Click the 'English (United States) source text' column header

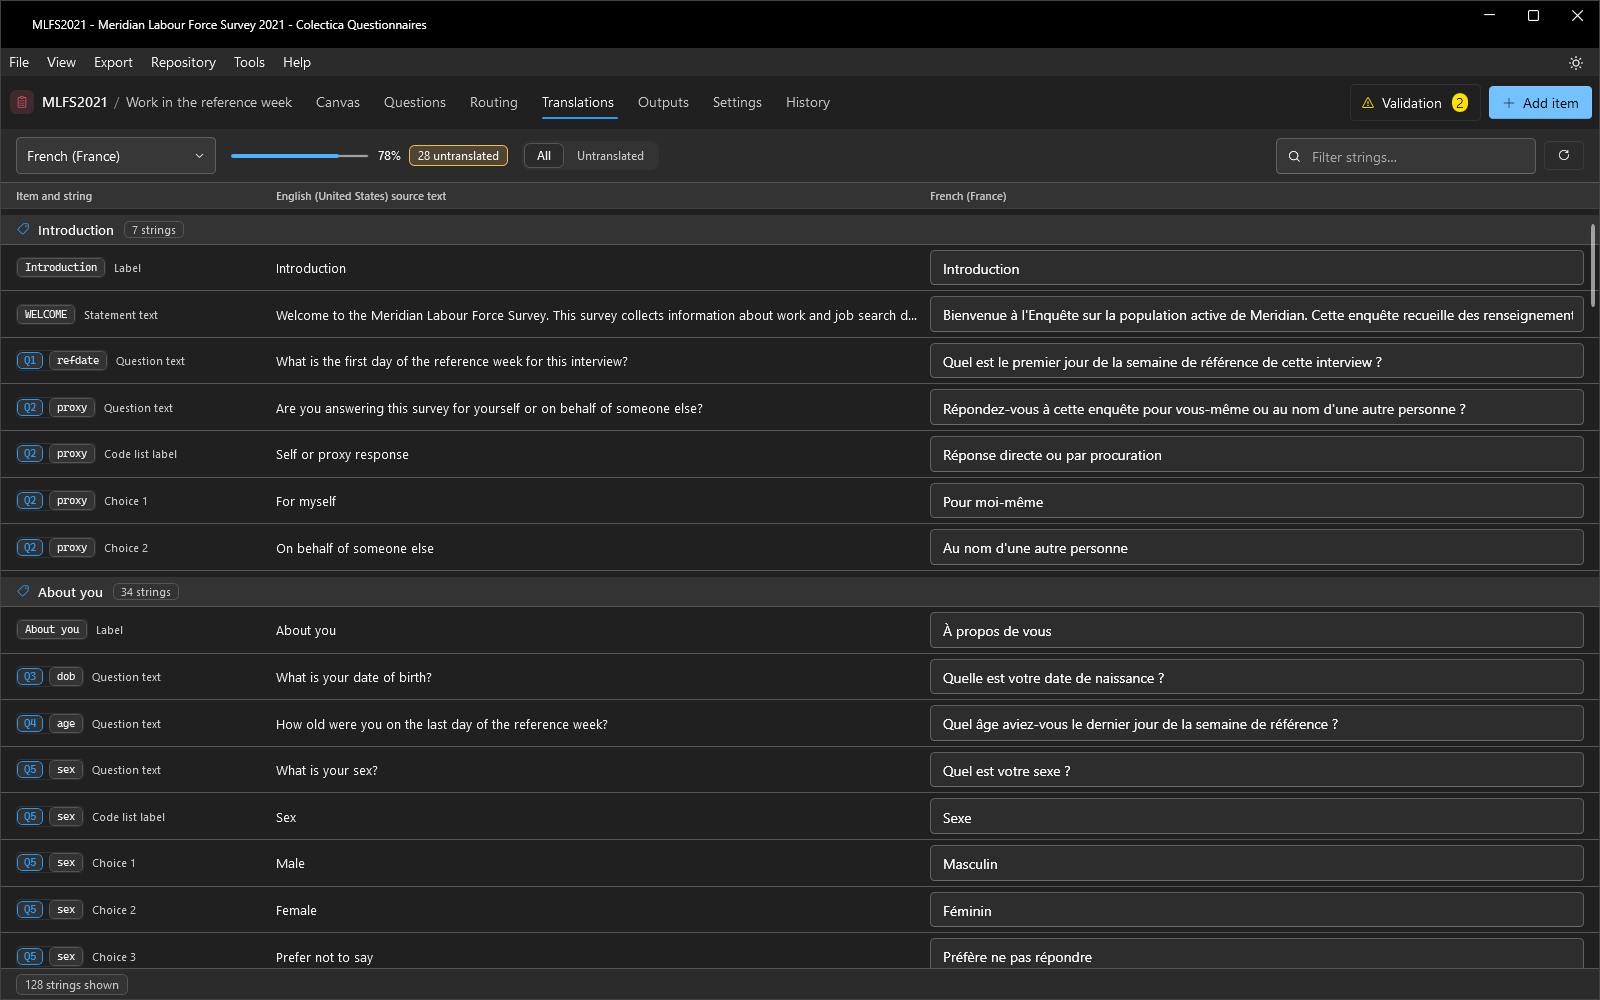[x=361, y=196]
